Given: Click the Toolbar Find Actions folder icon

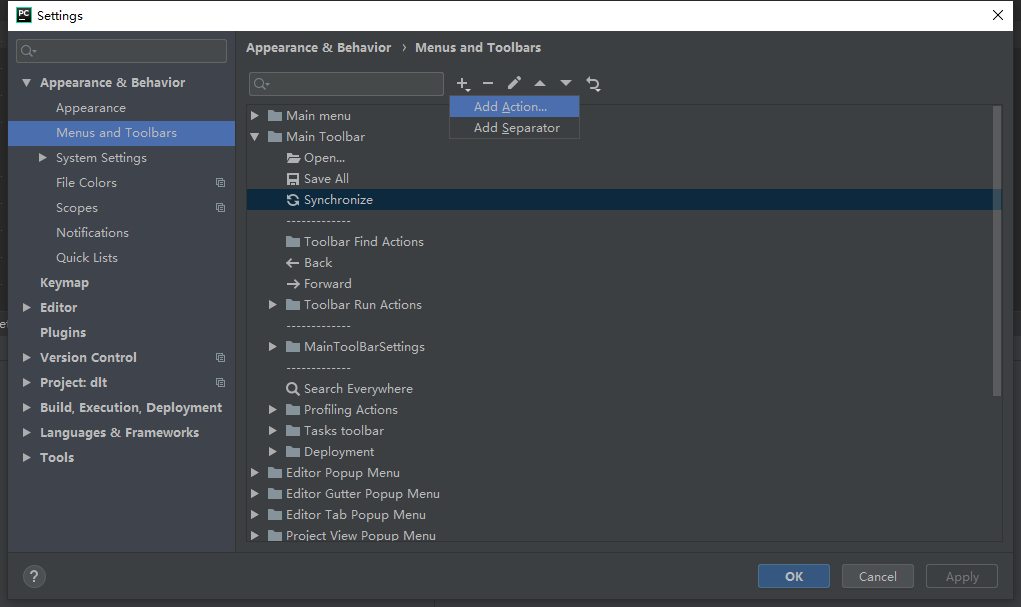Looking at the screenshot, I should tap(293, 242).
